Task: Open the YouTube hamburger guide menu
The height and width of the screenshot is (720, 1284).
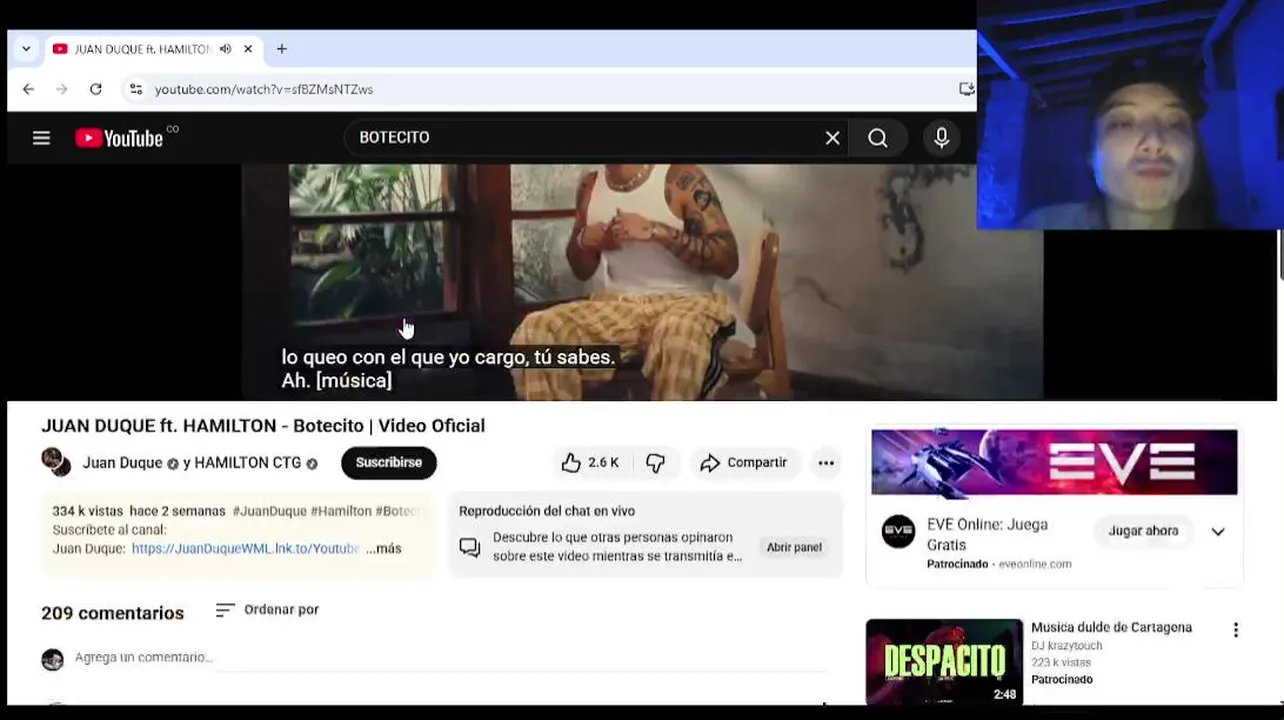Action: click(41, 138)
